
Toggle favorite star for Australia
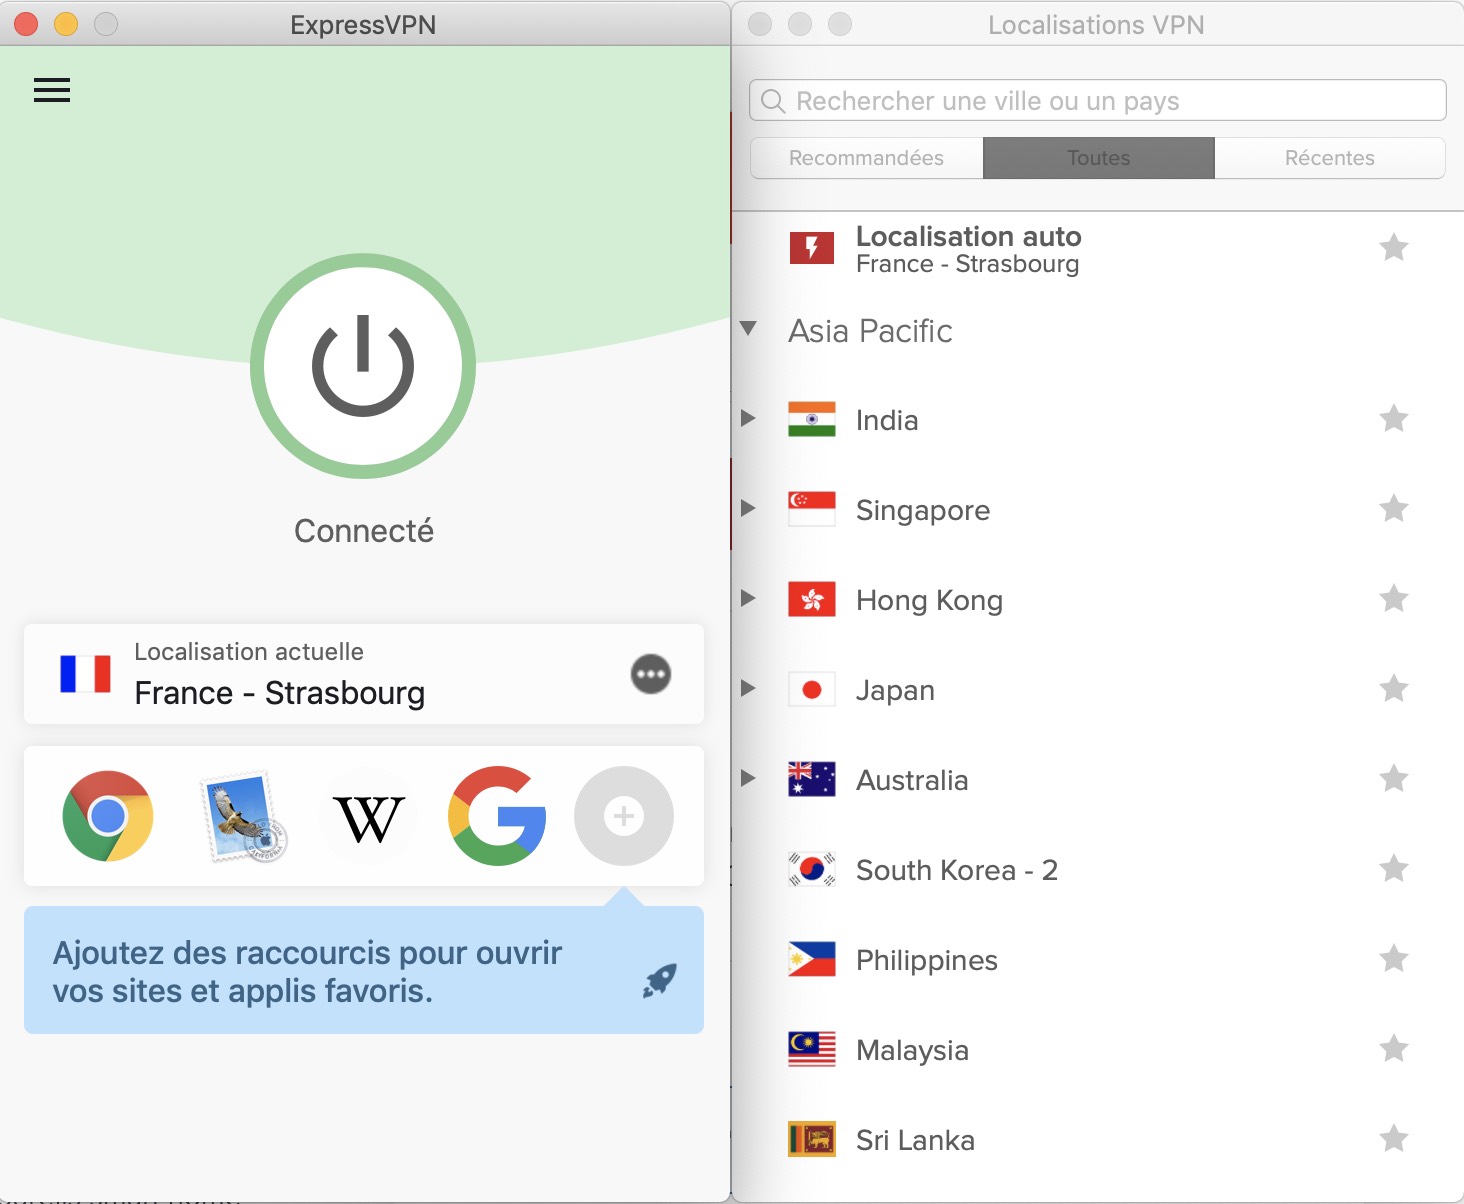1394,778
